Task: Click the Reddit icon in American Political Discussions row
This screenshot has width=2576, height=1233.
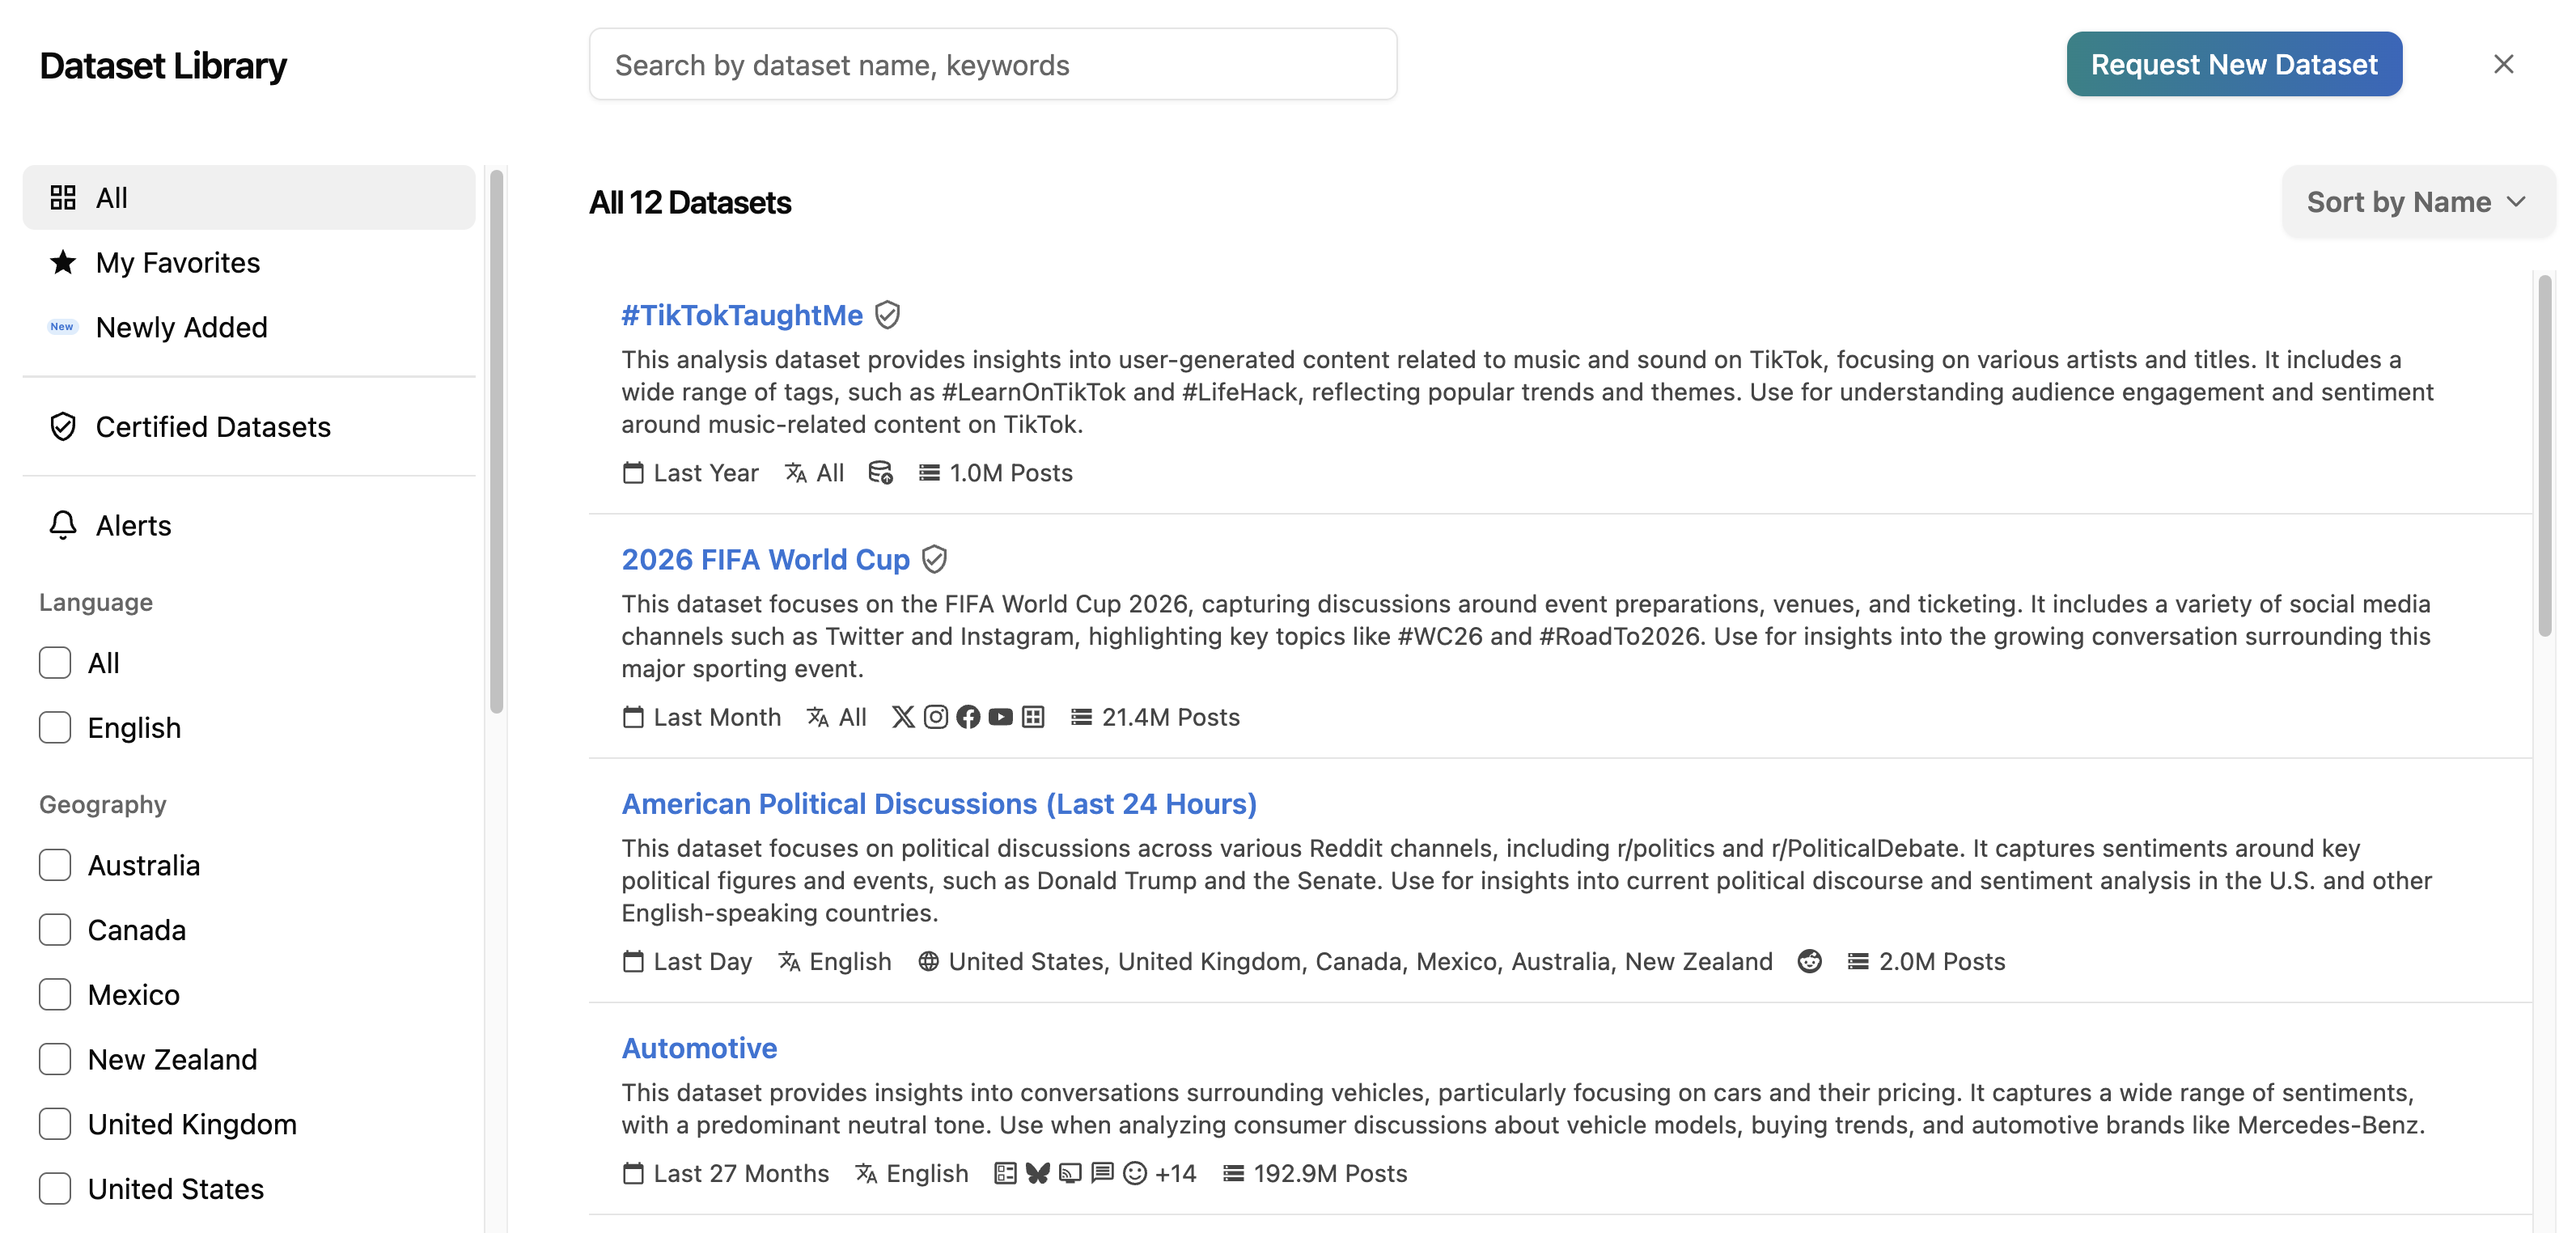Action: tap(1809, 961)
